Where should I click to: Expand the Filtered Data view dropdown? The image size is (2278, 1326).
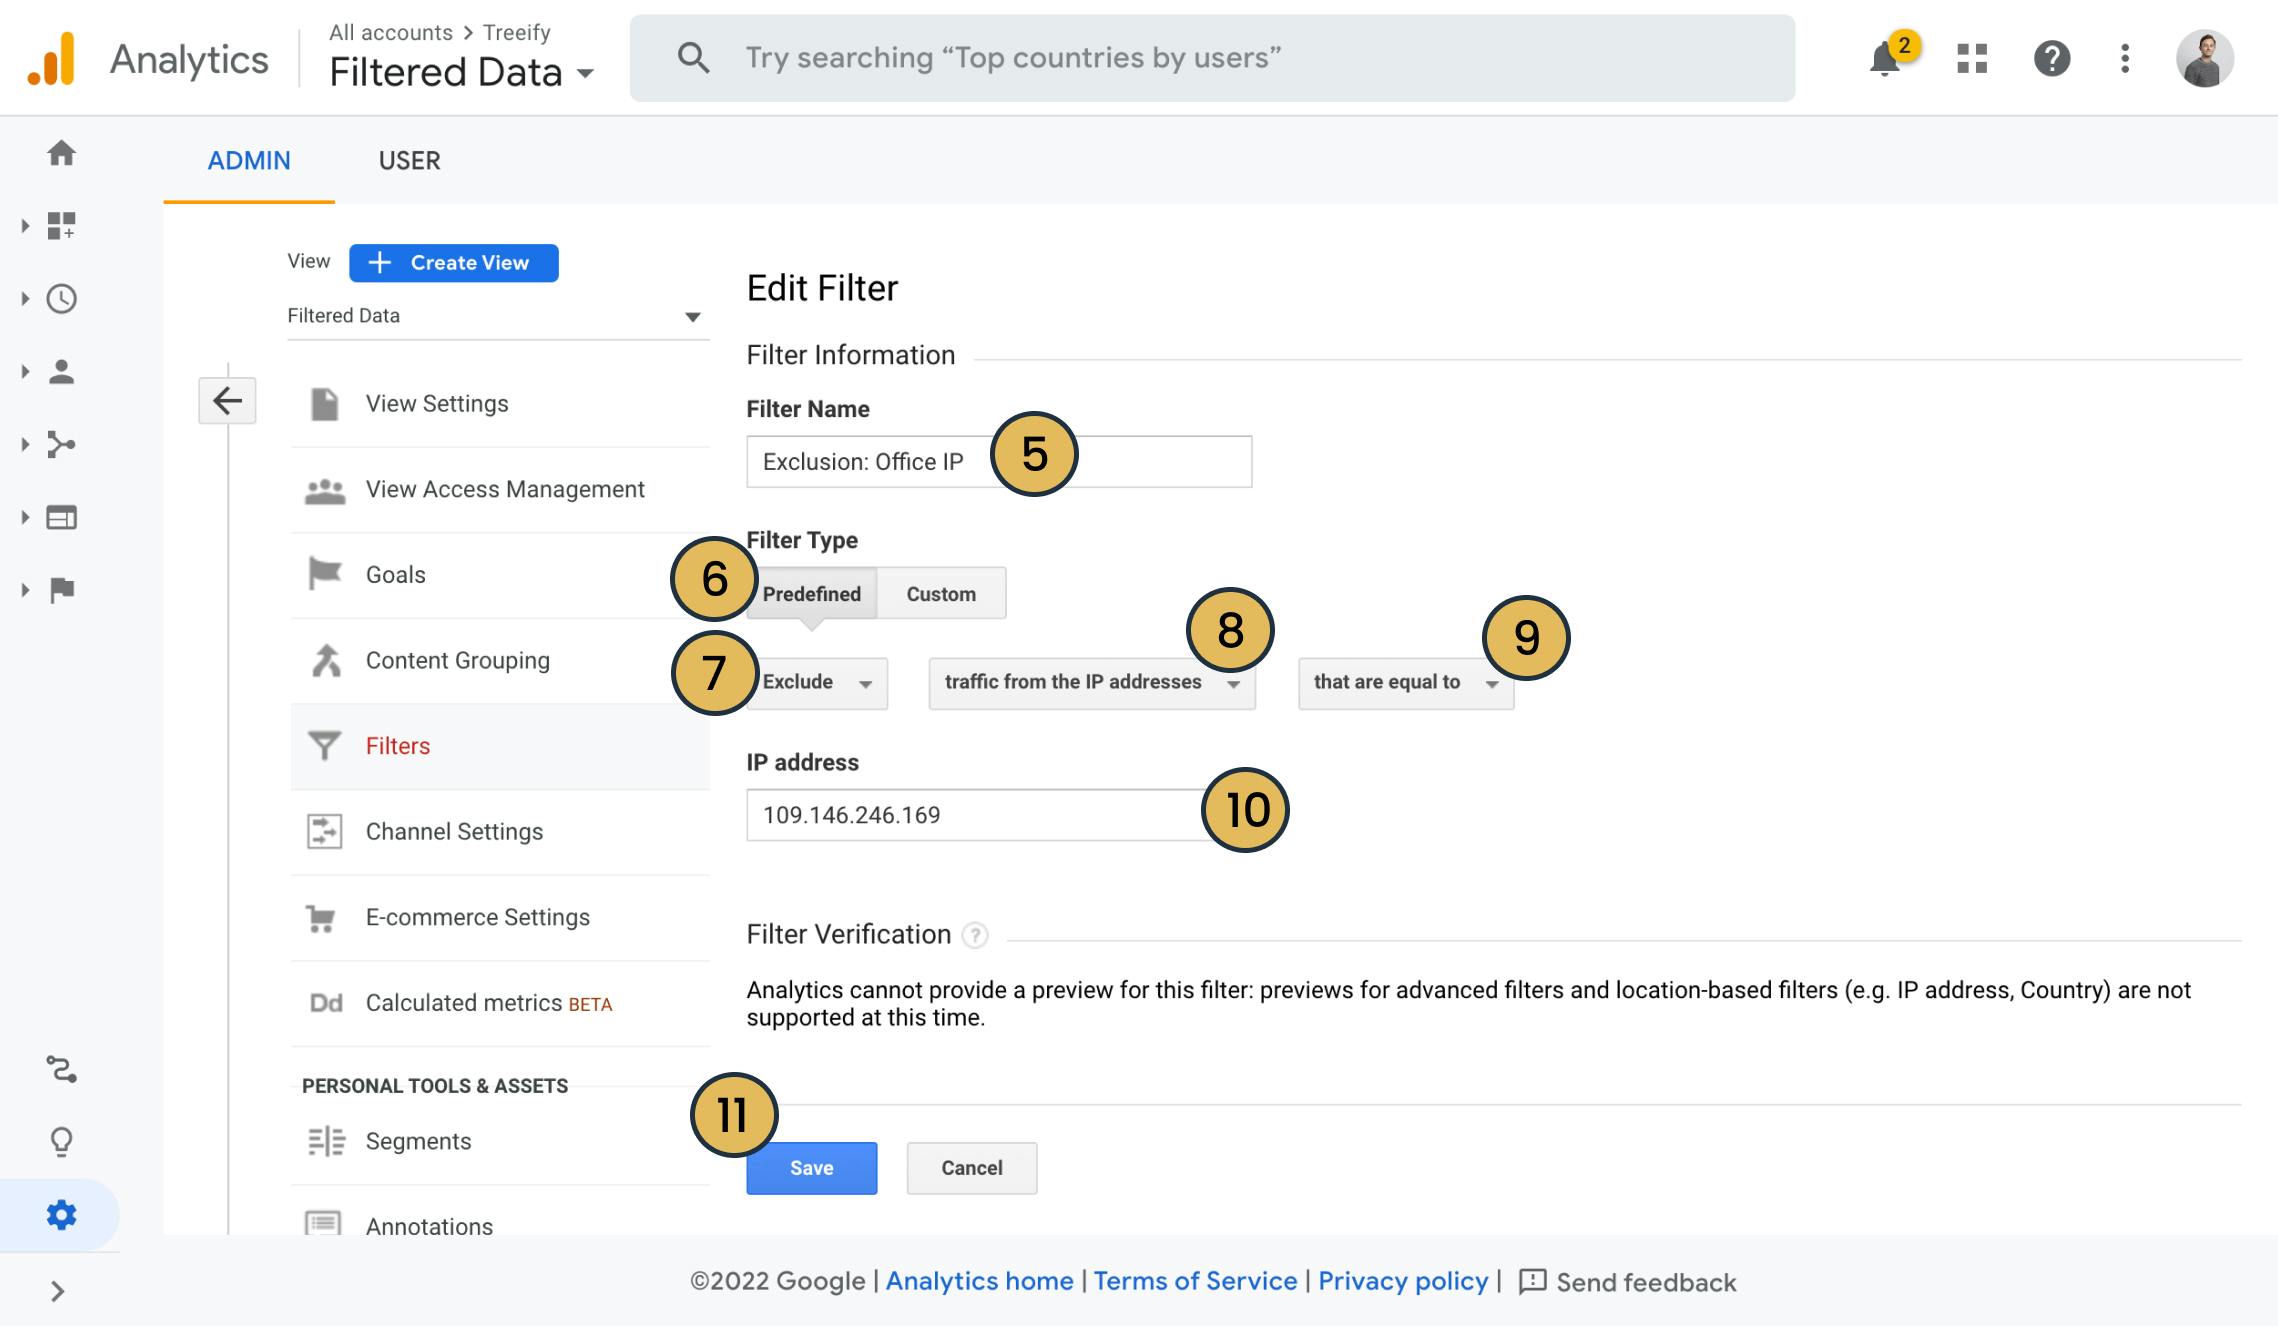pyautogui.click(x=690, y=316)
